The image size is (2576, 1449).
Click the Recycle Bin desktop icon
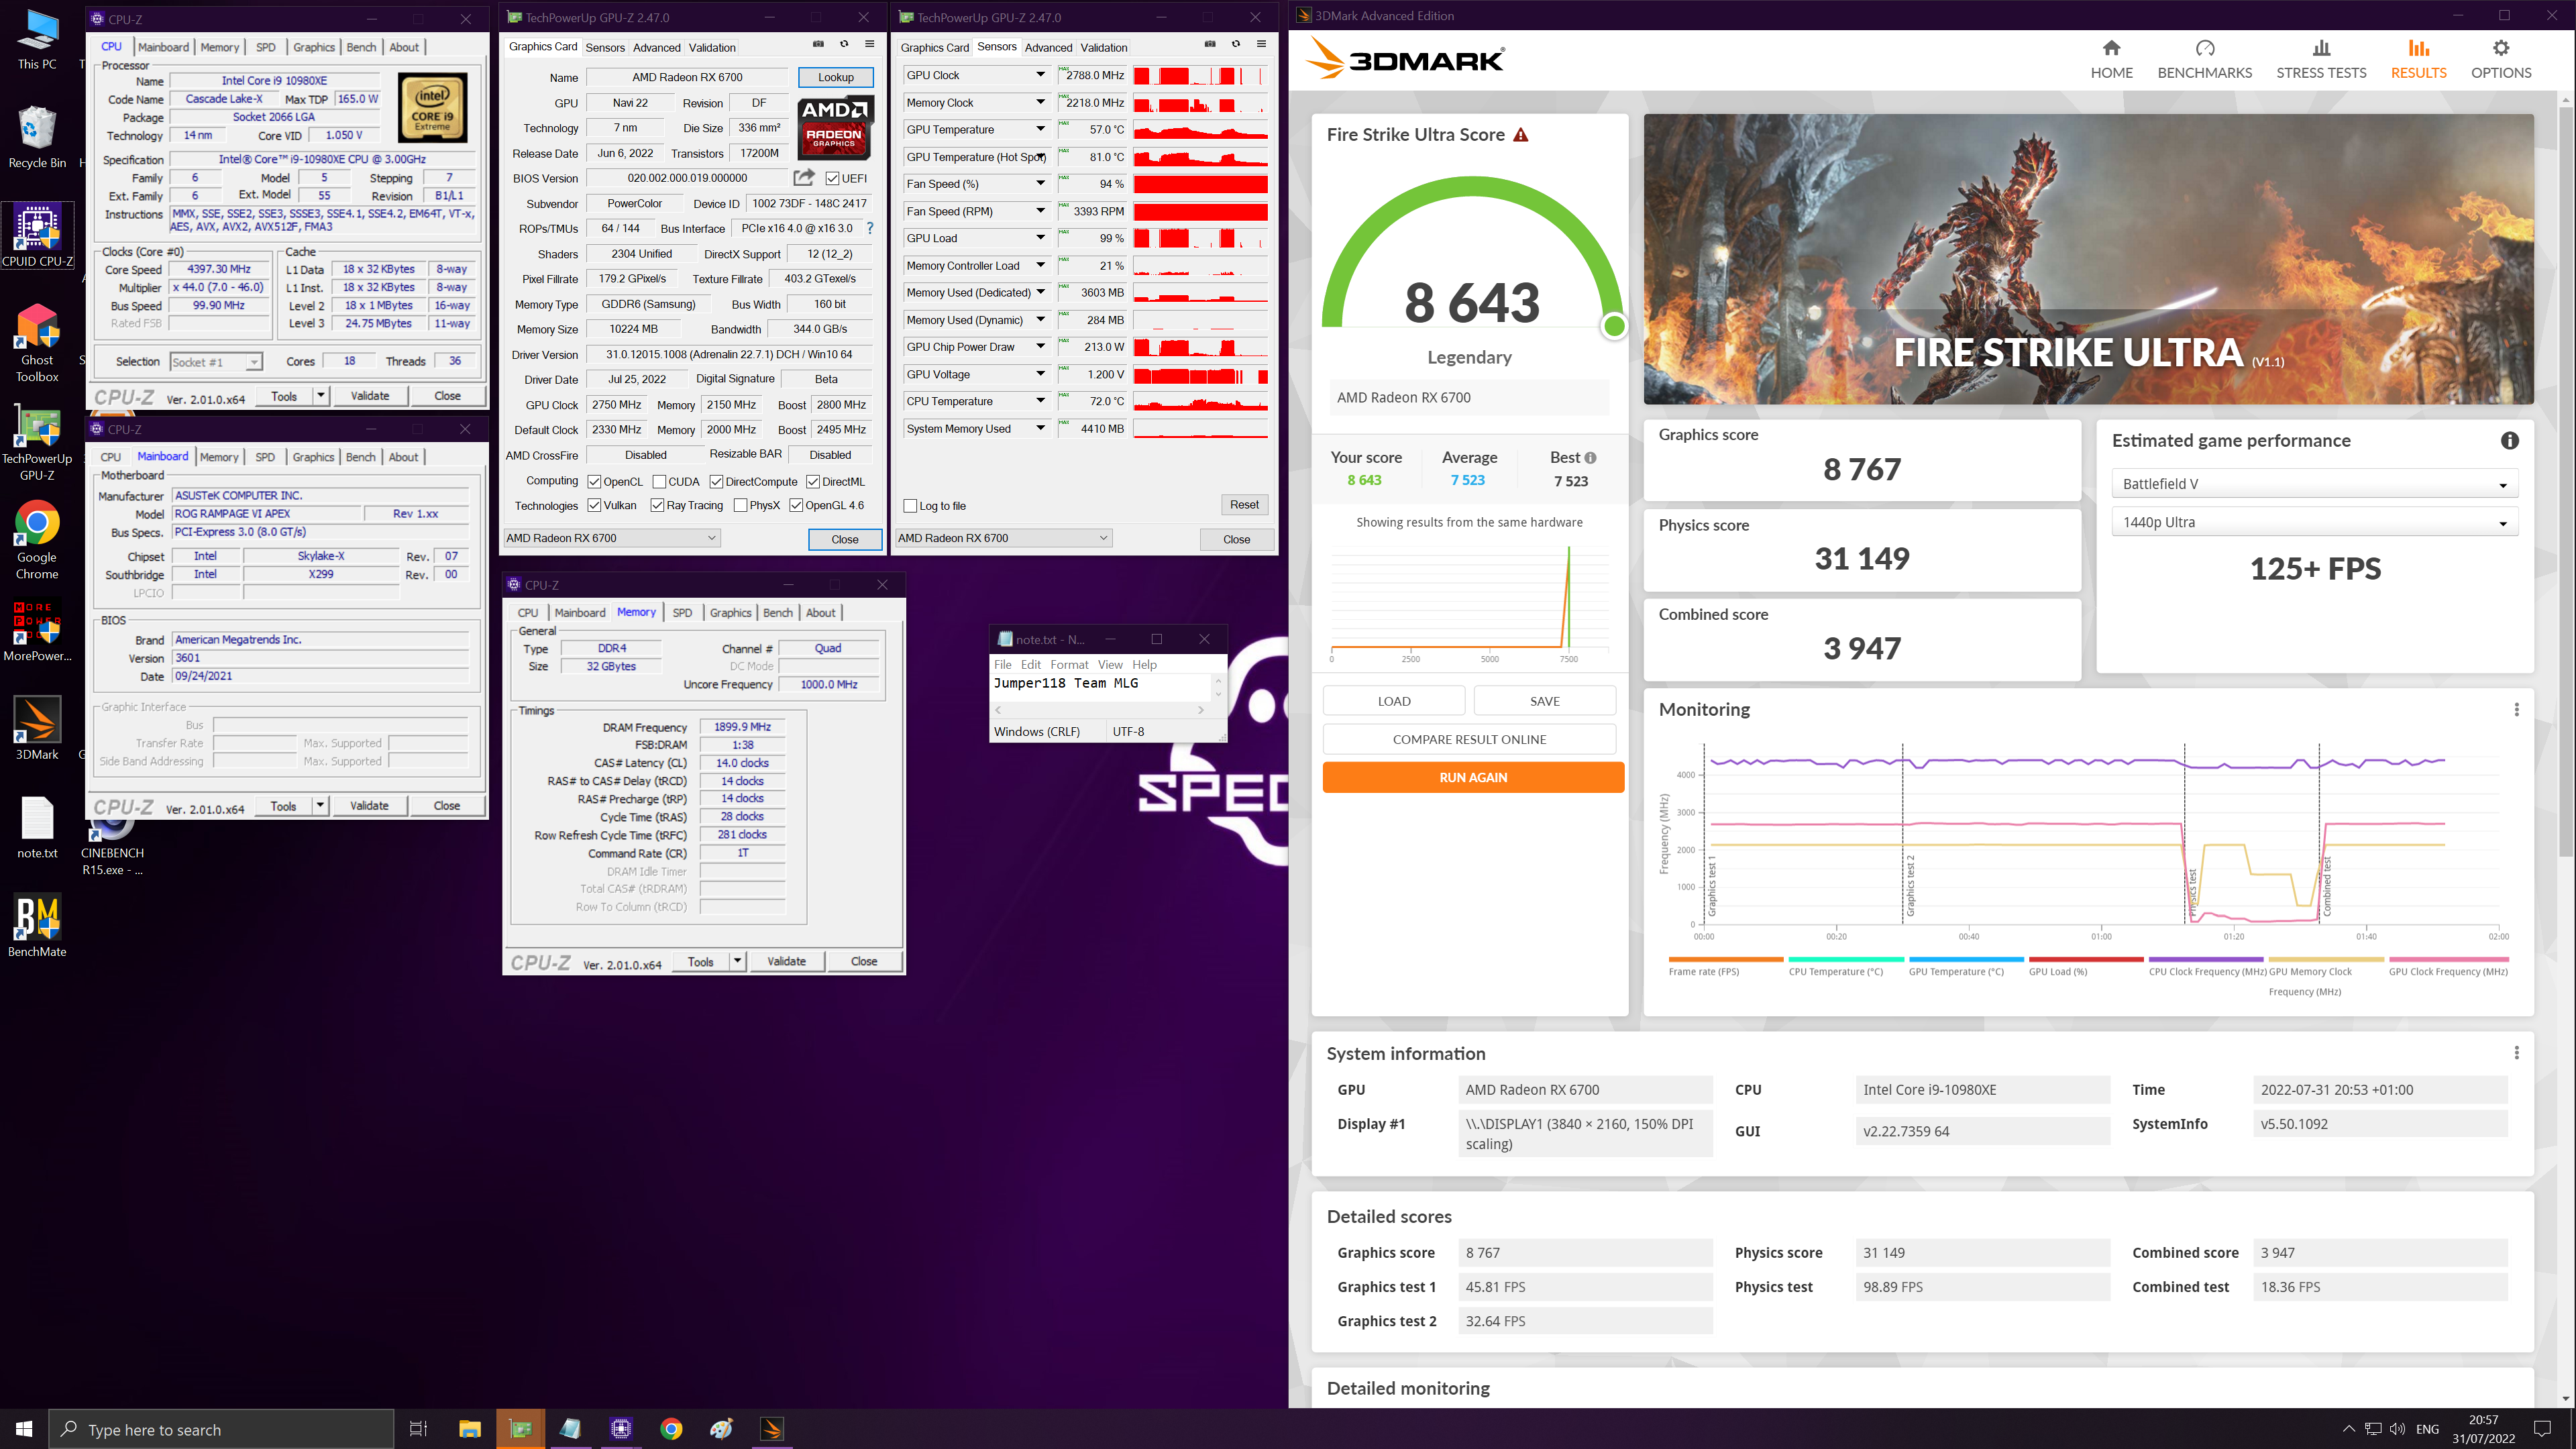37,137
